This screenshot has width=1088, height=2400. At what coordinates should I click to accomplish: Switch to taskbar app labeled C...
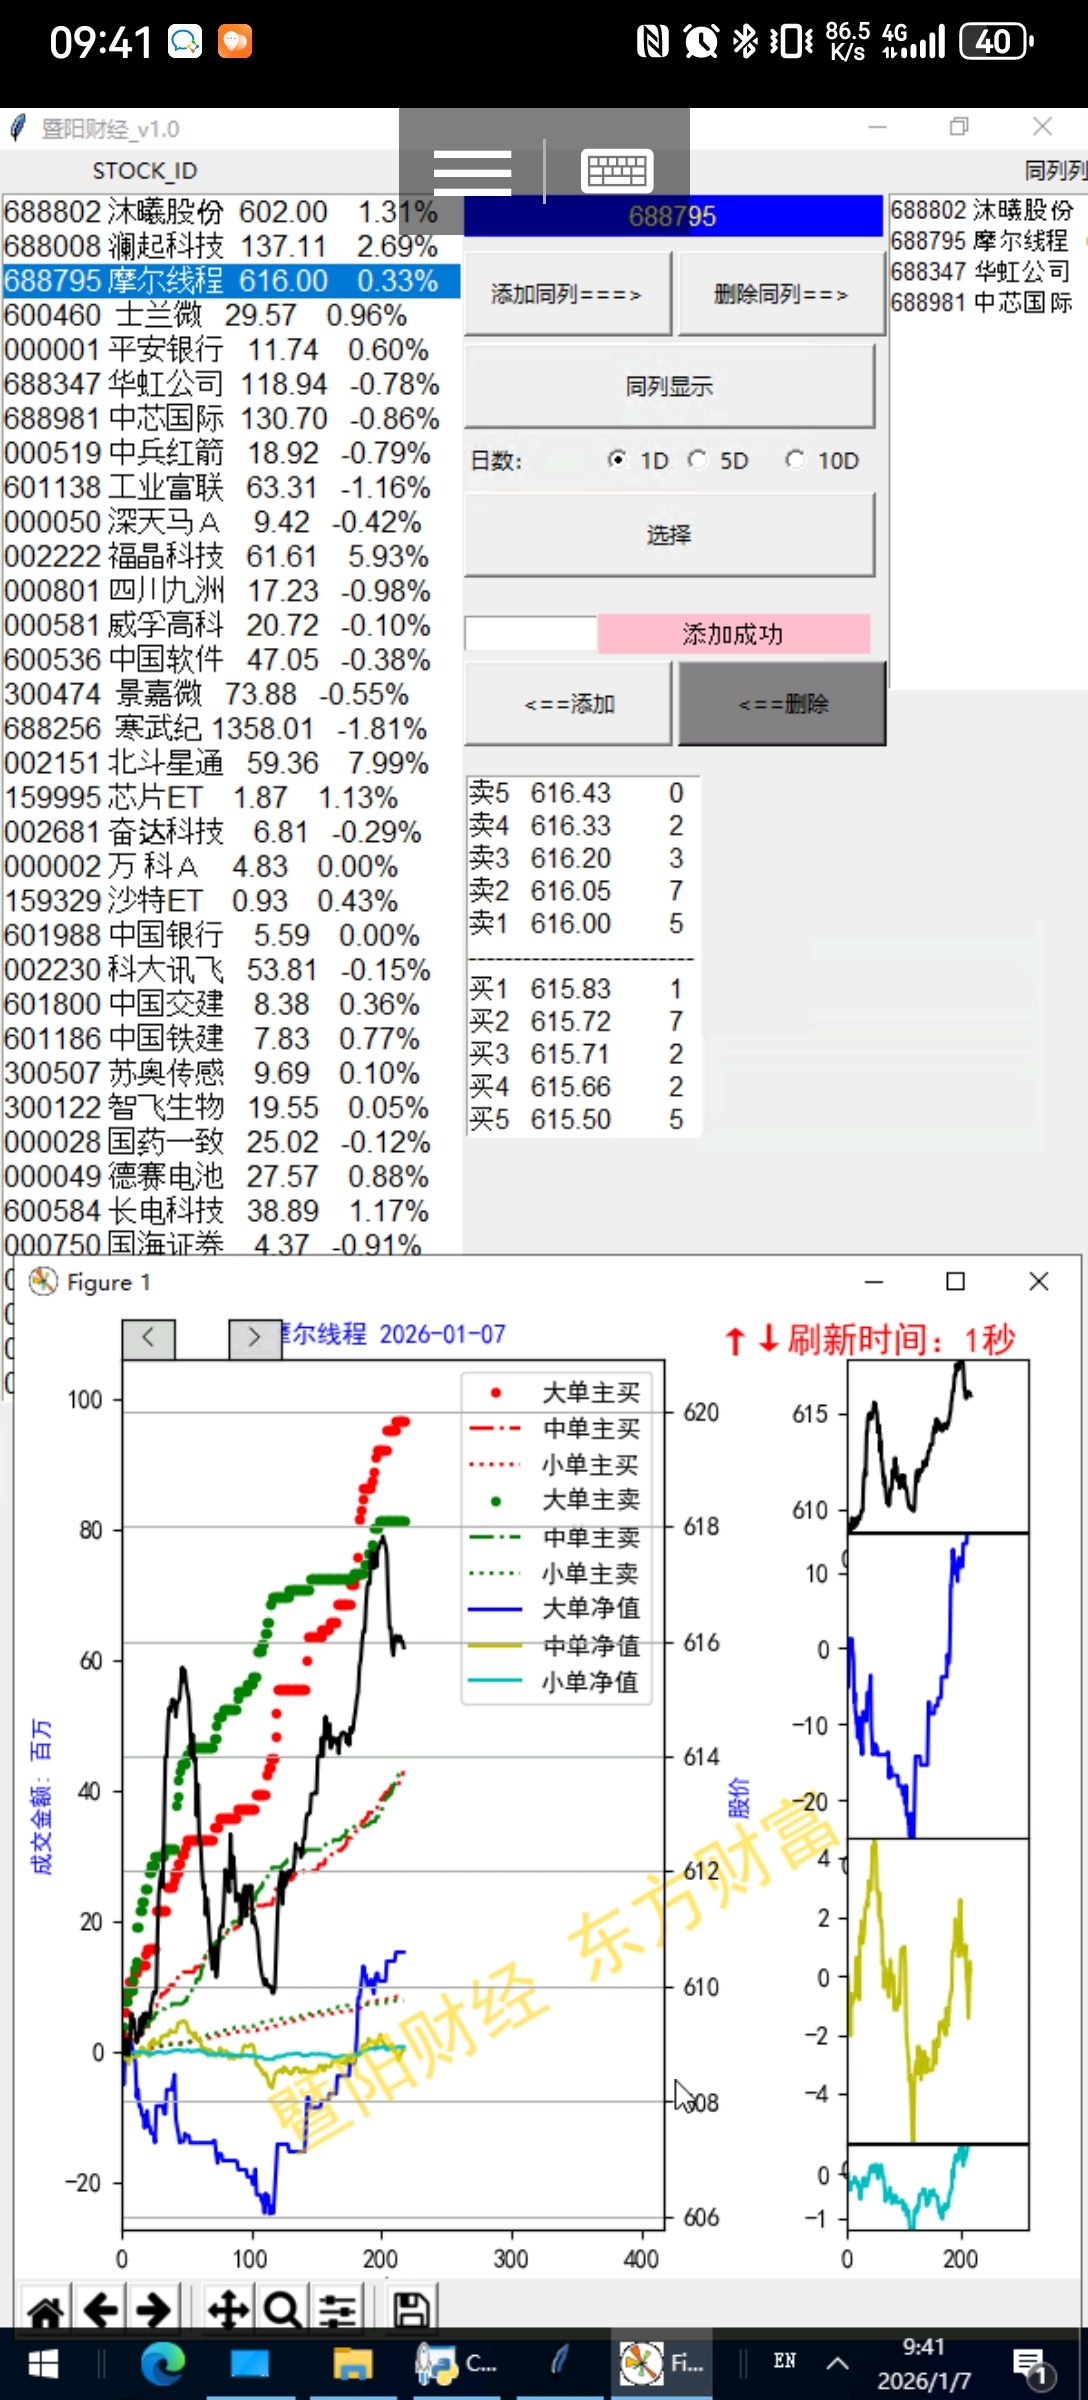(x=456, y=2364)
